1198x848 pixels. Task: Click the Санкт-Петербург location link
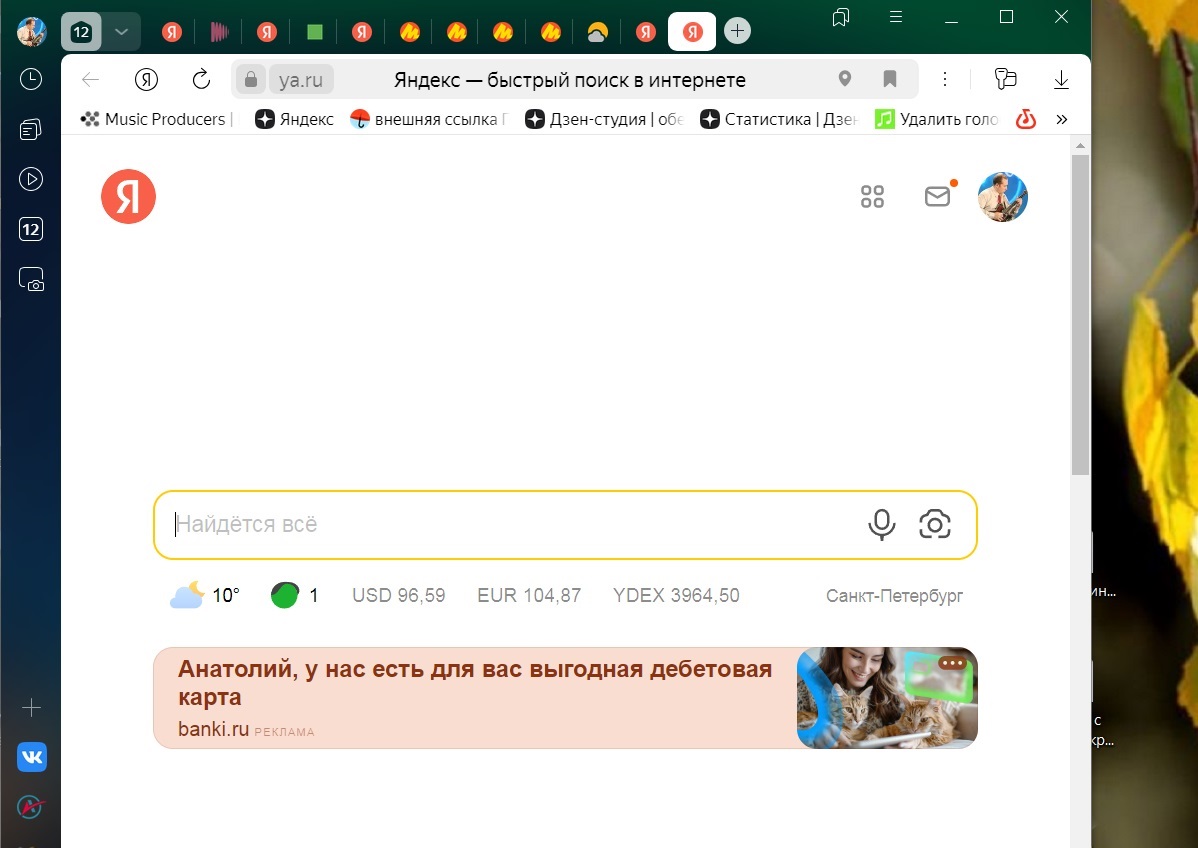click(x=894, y=596)
